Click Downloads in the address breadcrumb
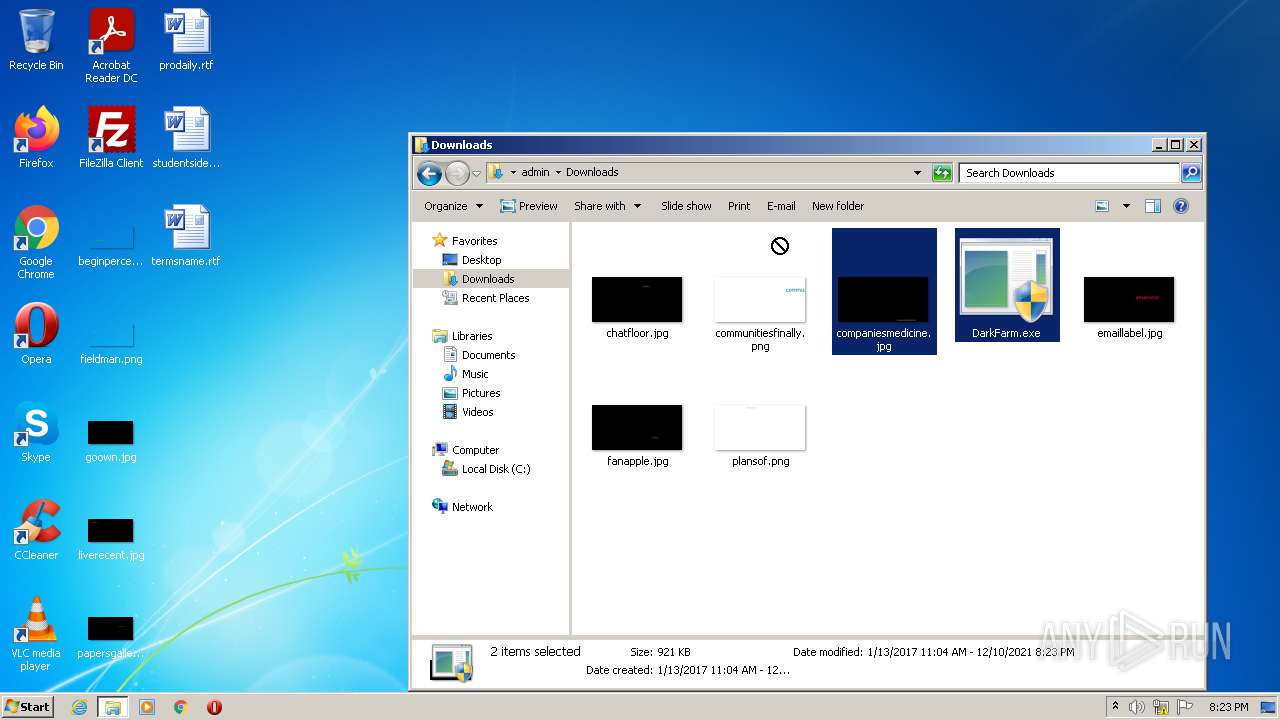The height and width of the screenshot is (720, 1280). click(592, 173)
